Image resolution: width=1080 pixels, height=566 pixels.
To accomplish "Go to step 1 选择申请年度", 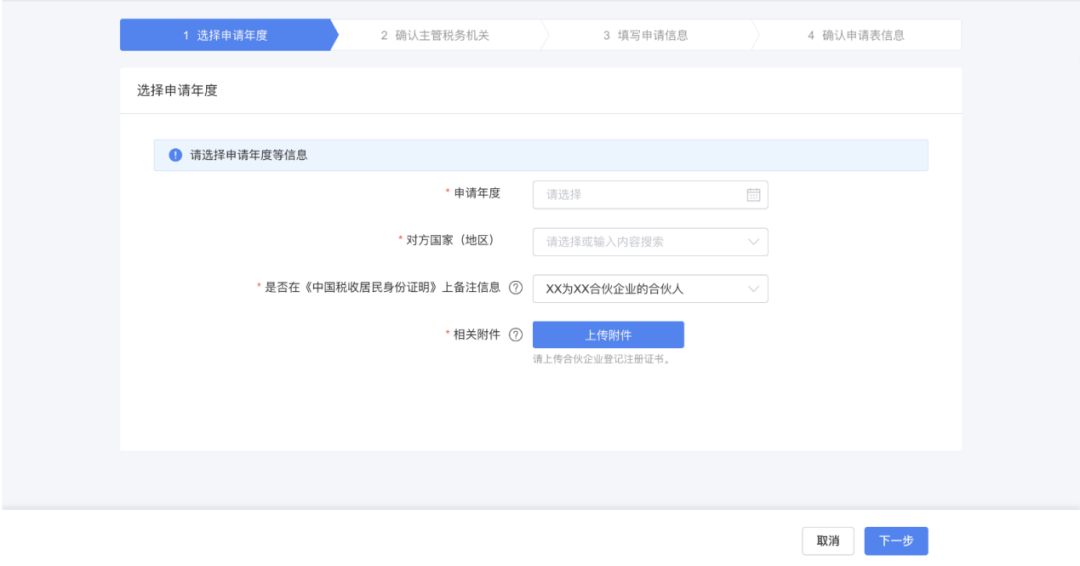I will tap(225, 35).
